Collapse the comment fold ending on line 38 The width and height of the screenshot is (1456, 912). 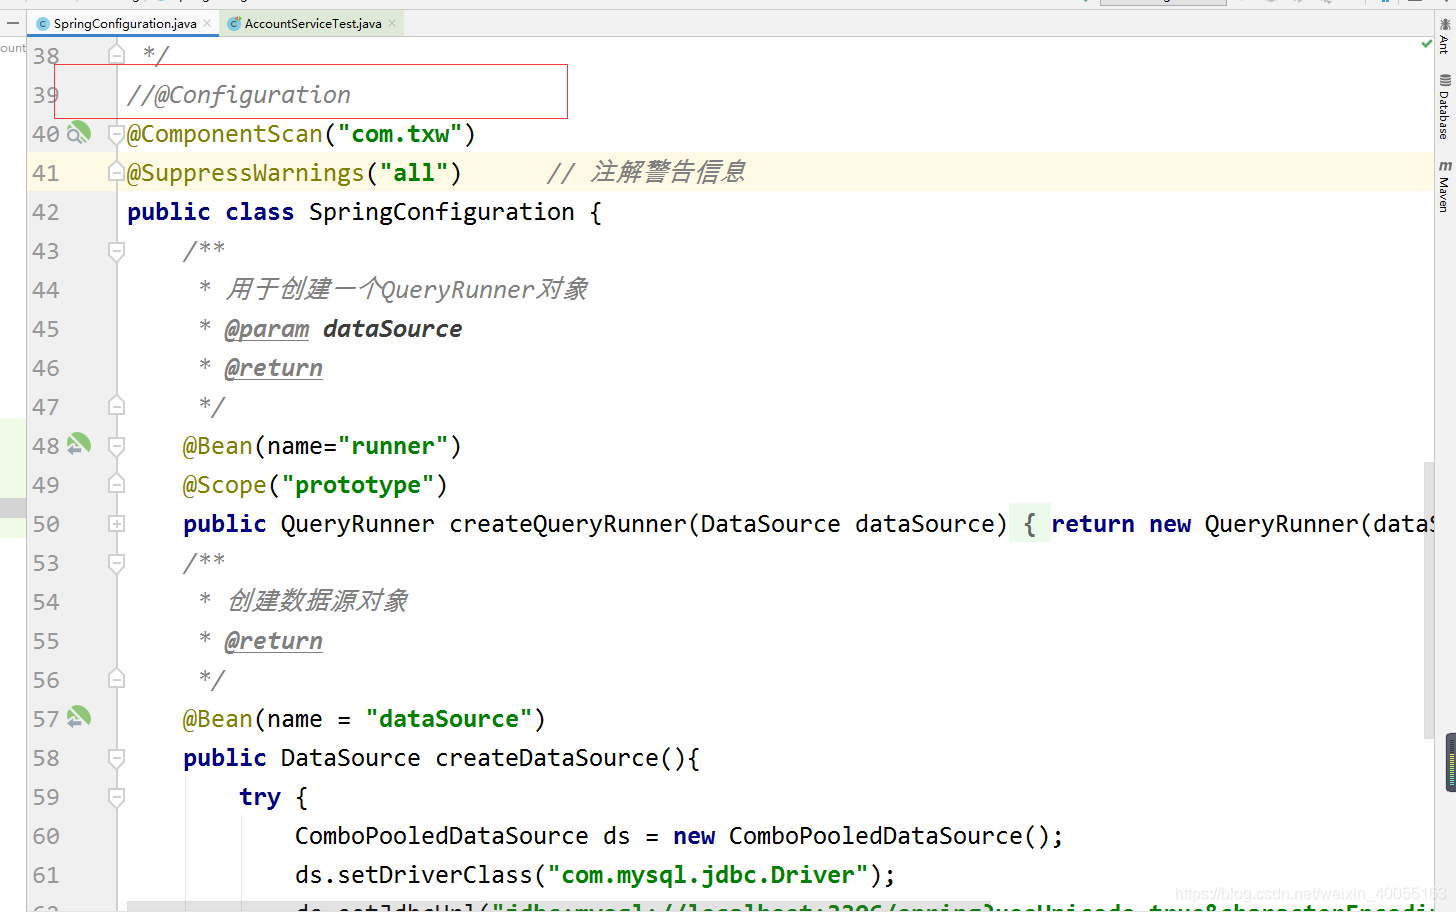click(x=116, y=55)
